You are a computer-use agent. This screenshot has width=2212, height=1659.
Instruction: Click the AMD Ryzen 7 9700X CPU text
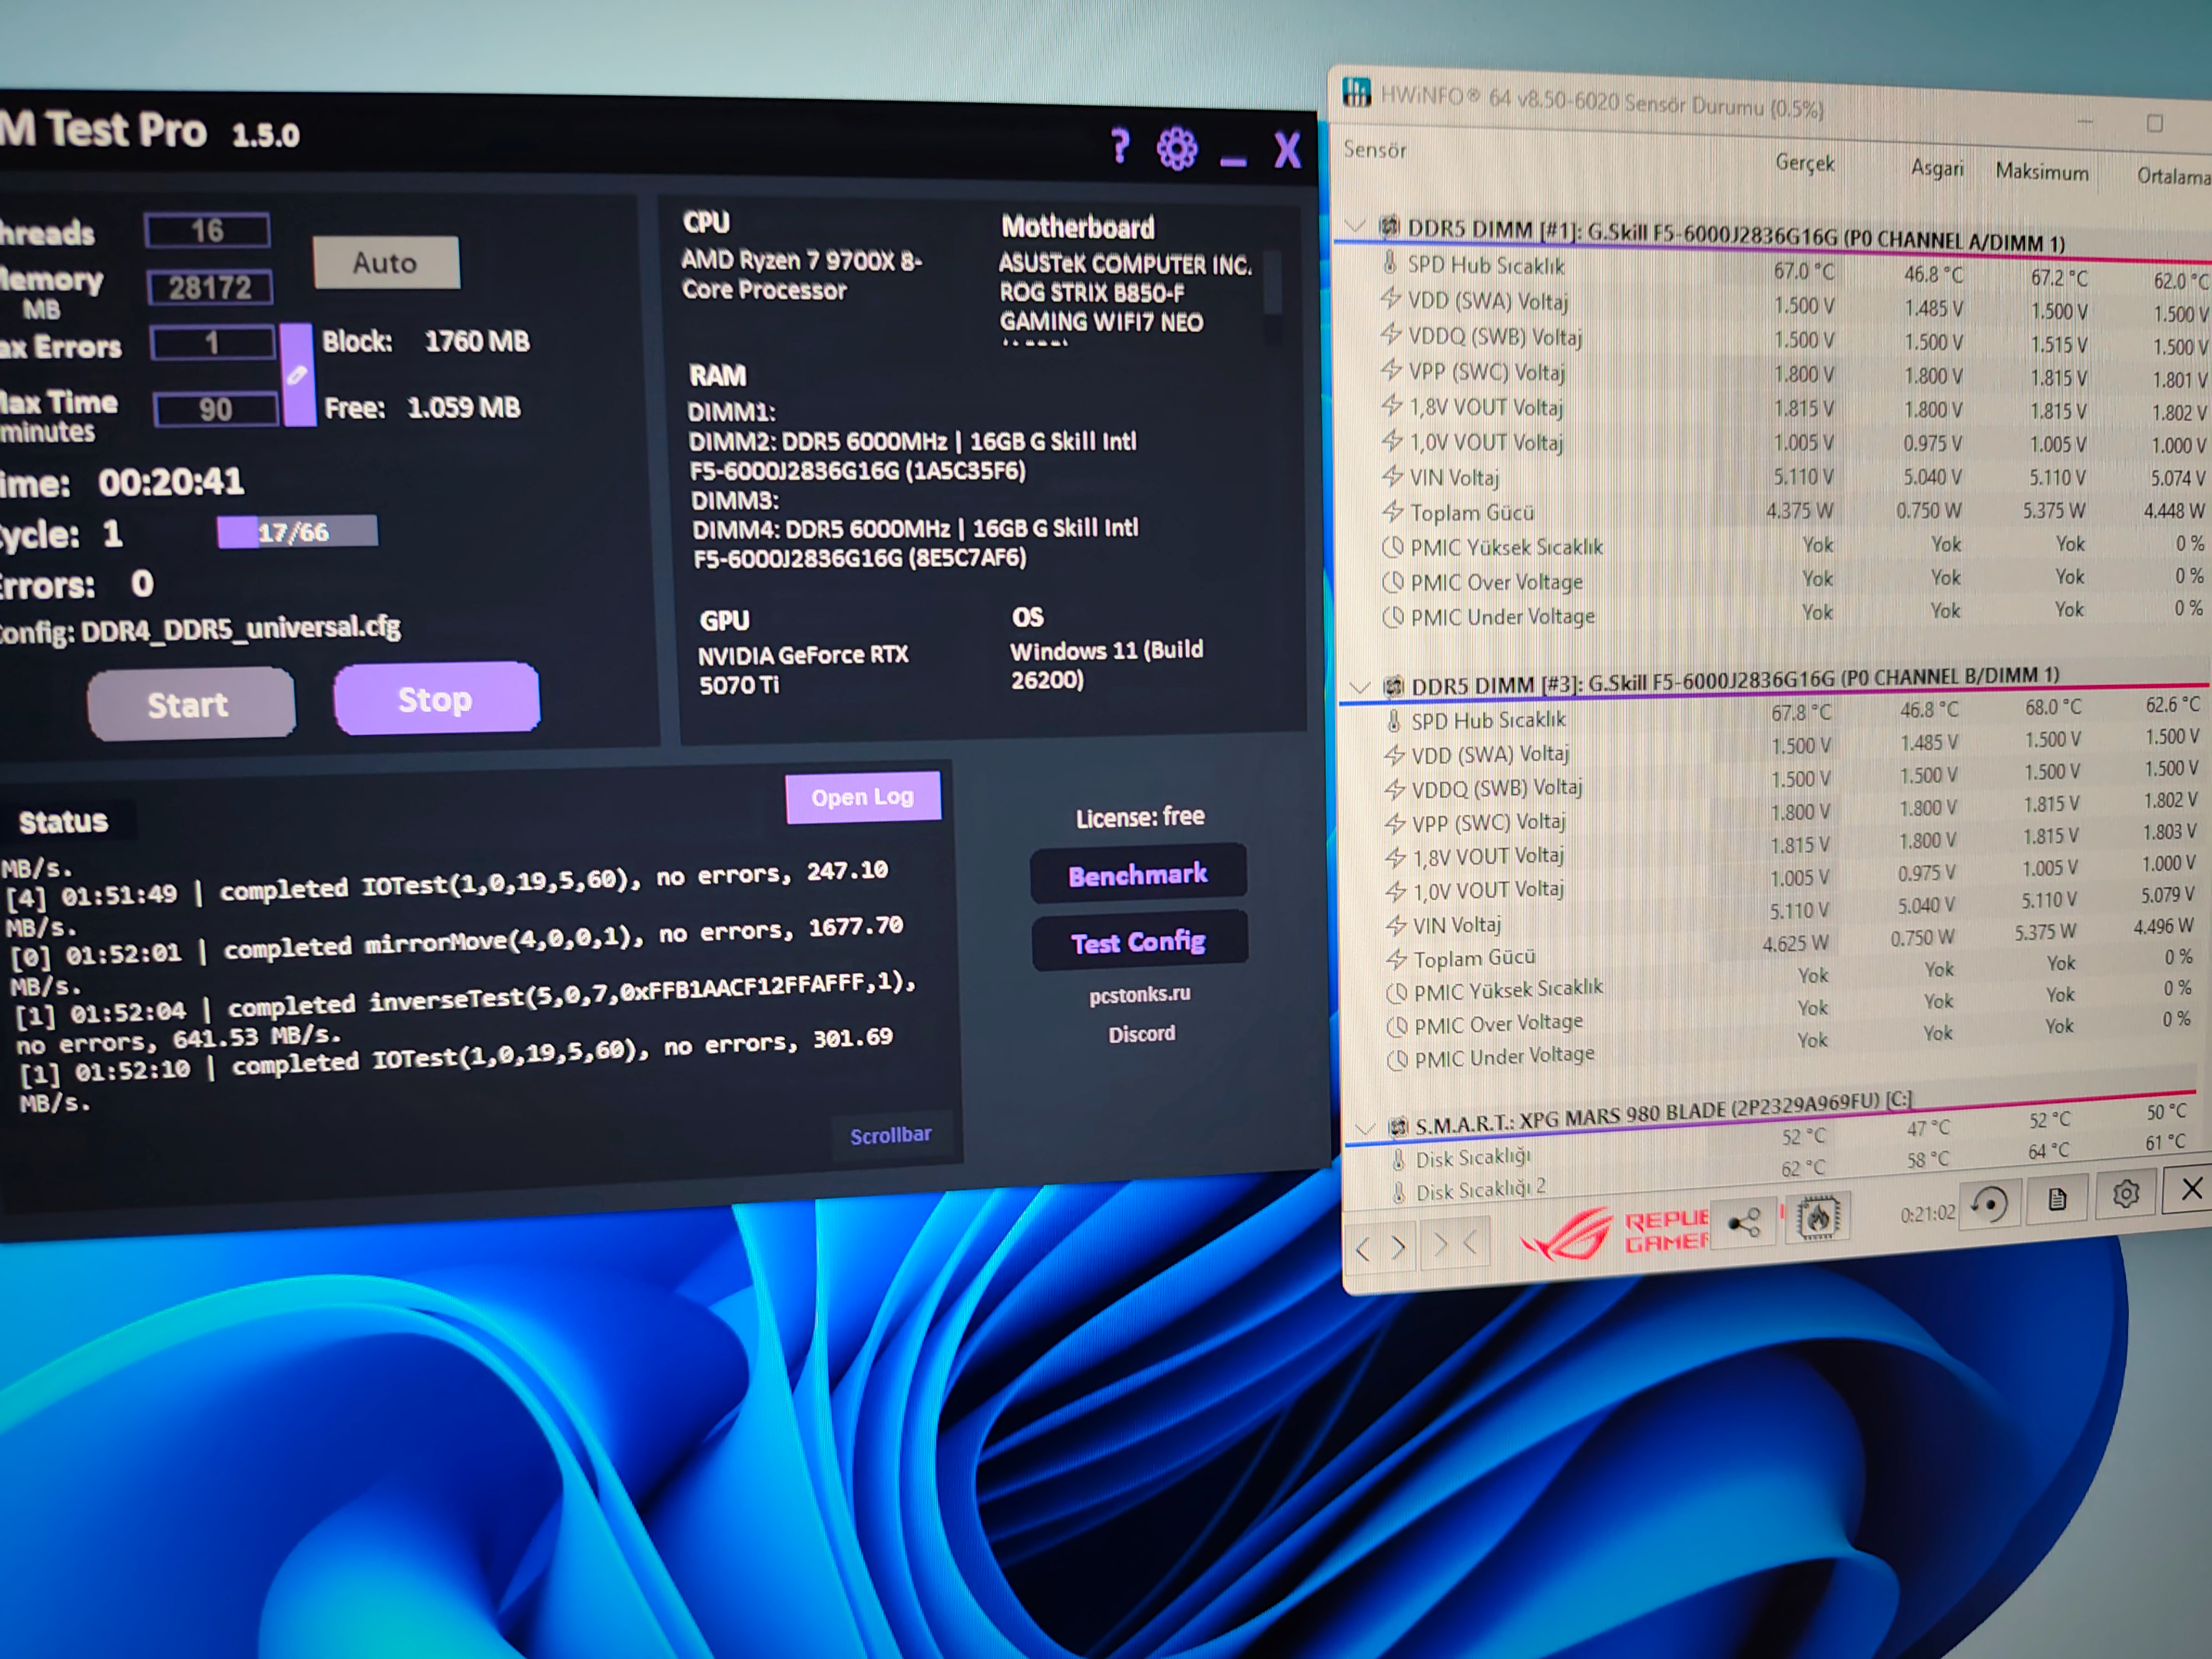pos(801,275)
